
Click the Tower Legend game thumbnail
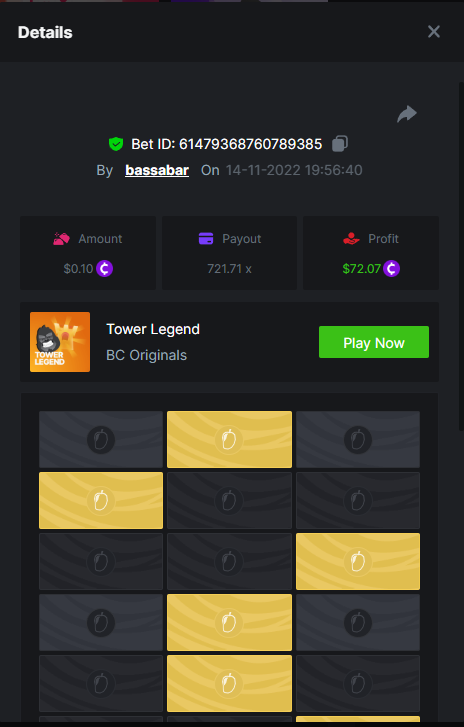tap(60, 342)
